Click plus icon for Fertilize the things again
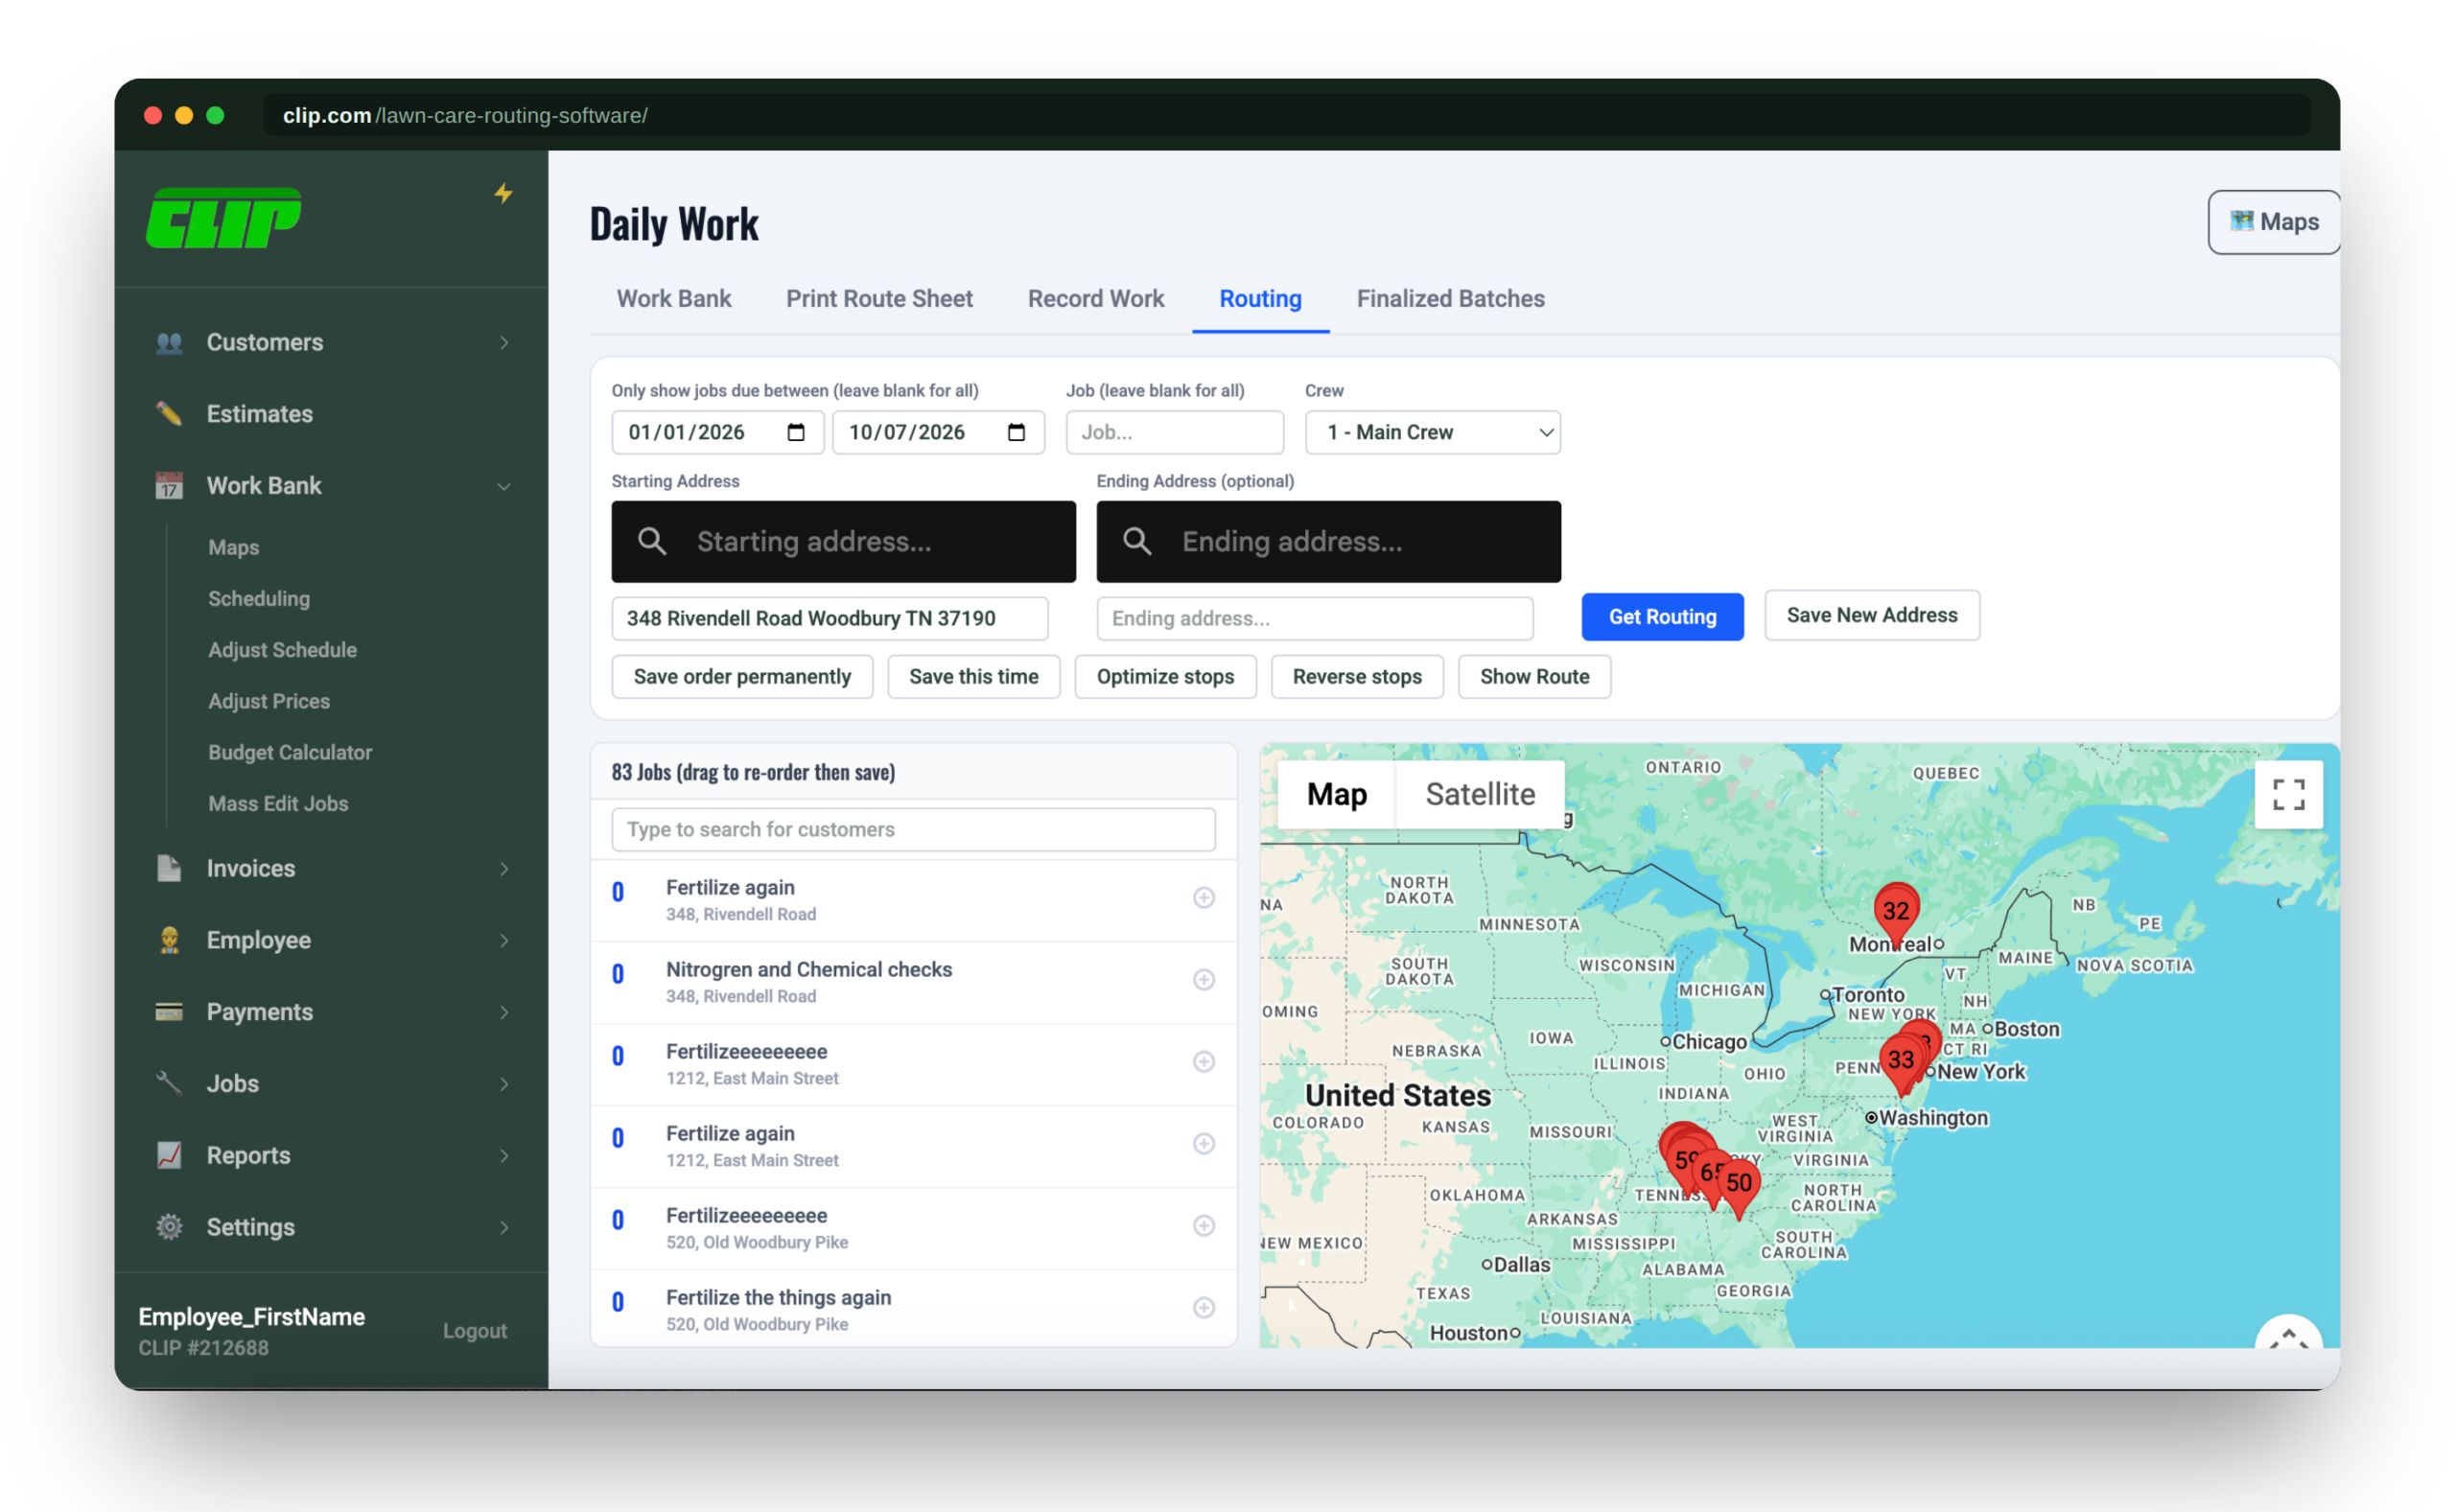This screenshot has height=1512, width=2455. [1204, 1308]
